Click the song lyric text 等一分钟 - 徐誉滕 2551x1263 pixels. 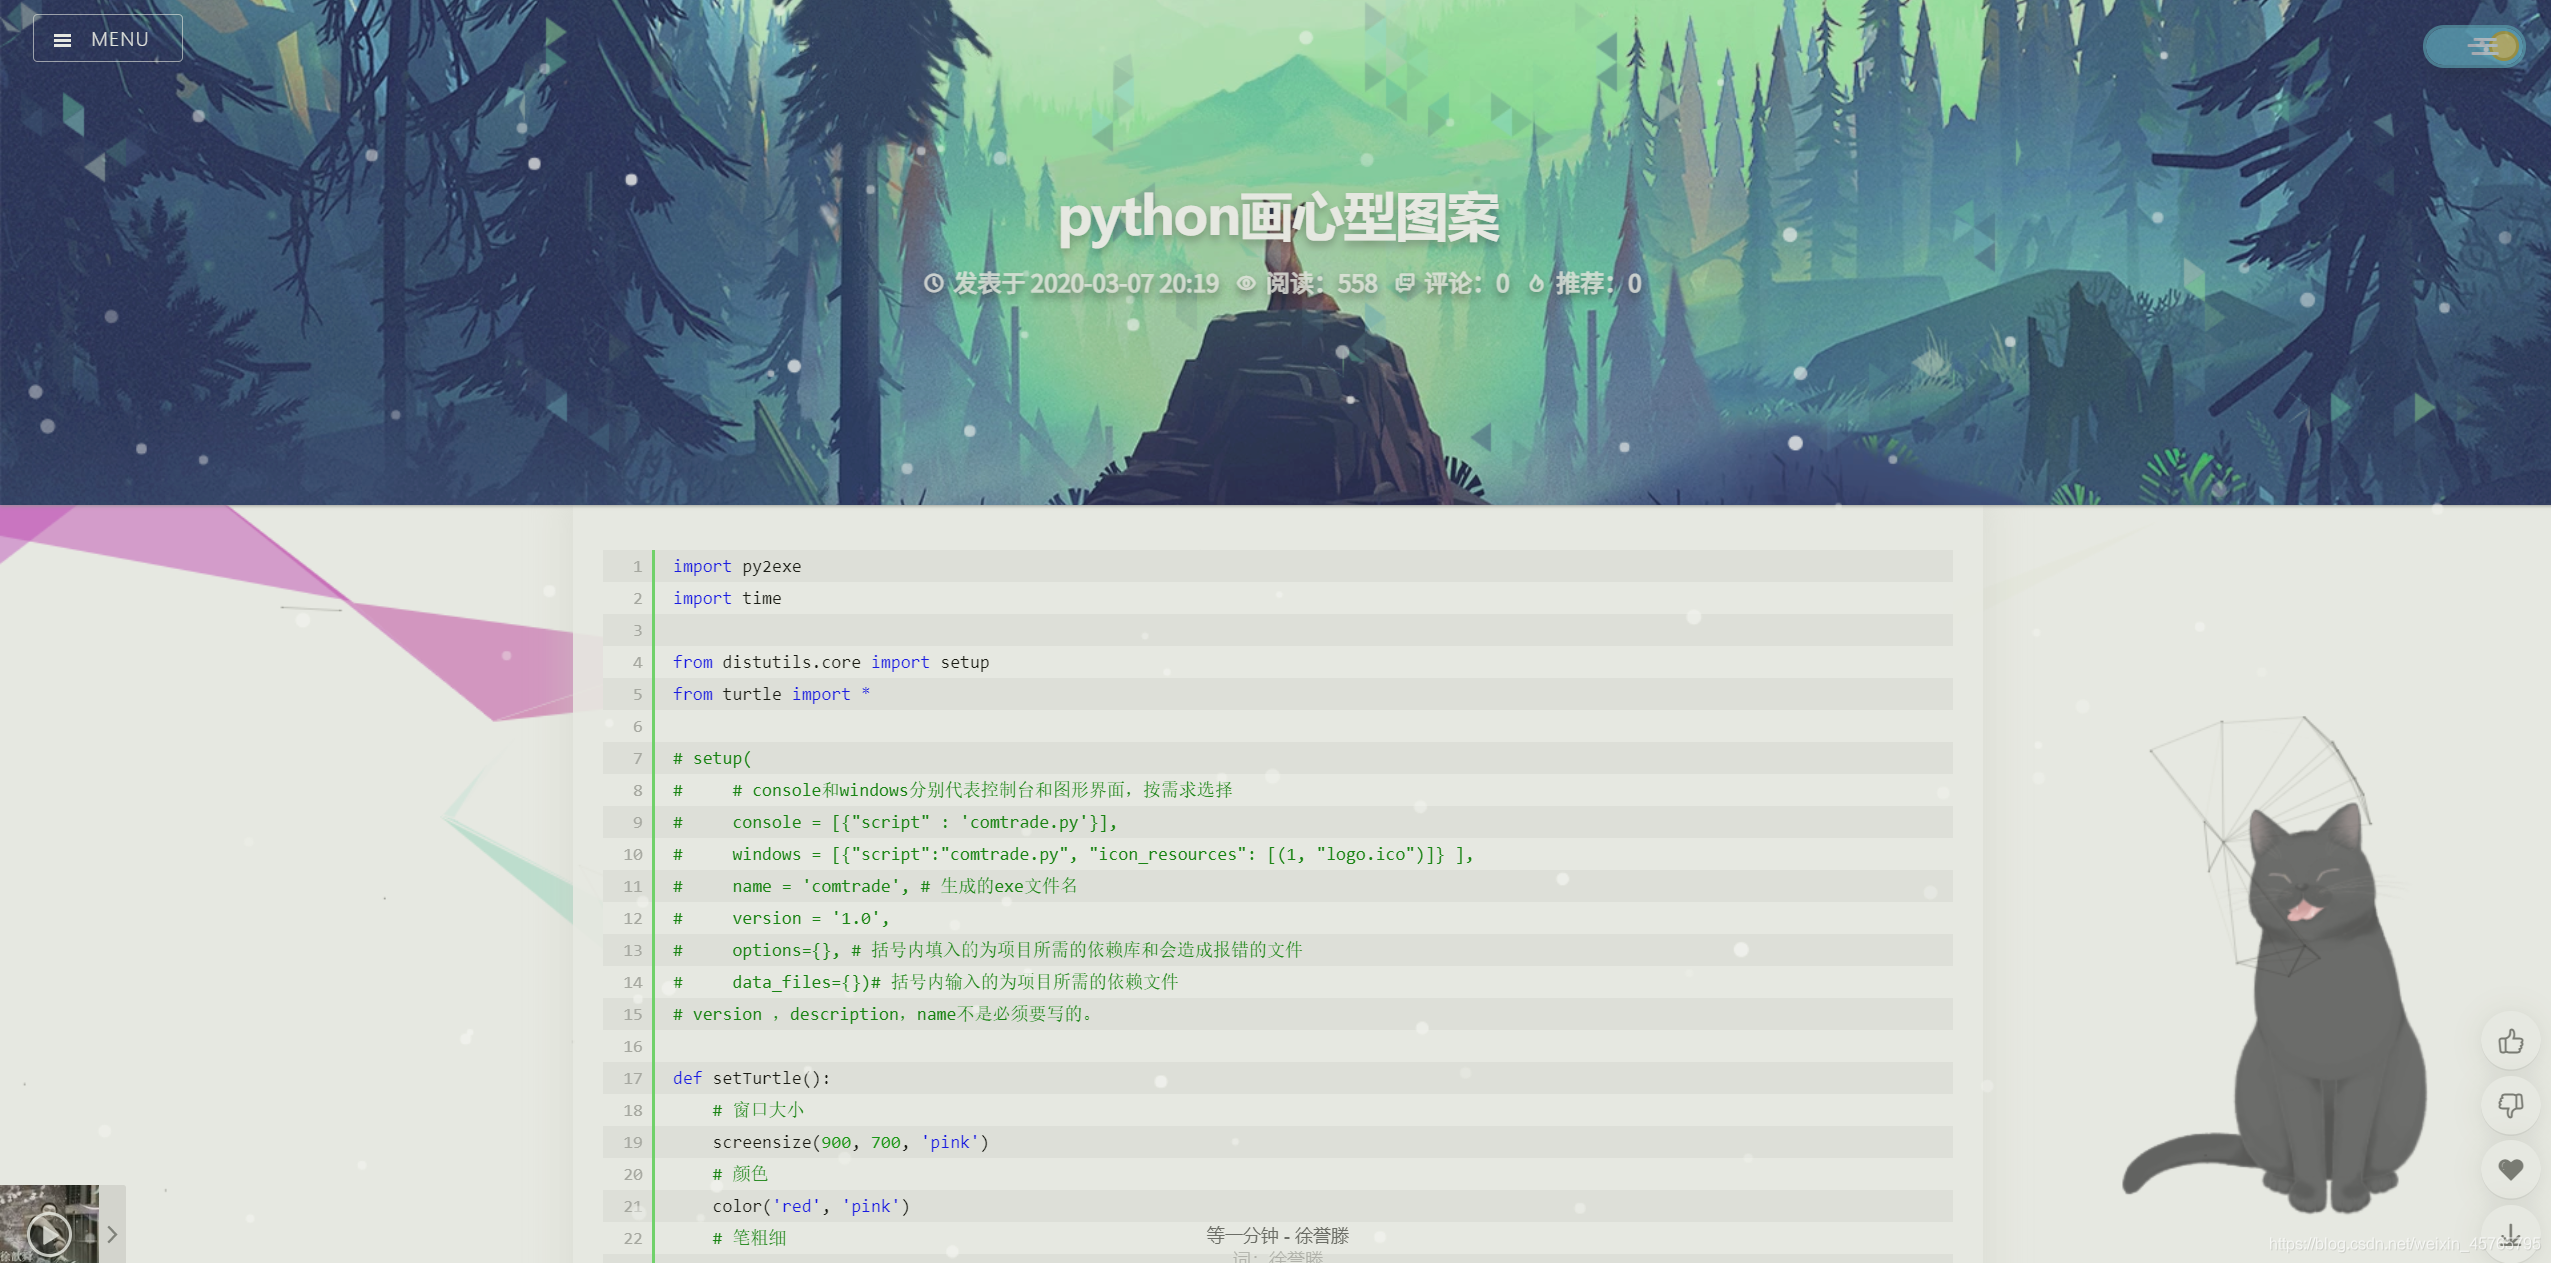click(x=1277, y=1235)
